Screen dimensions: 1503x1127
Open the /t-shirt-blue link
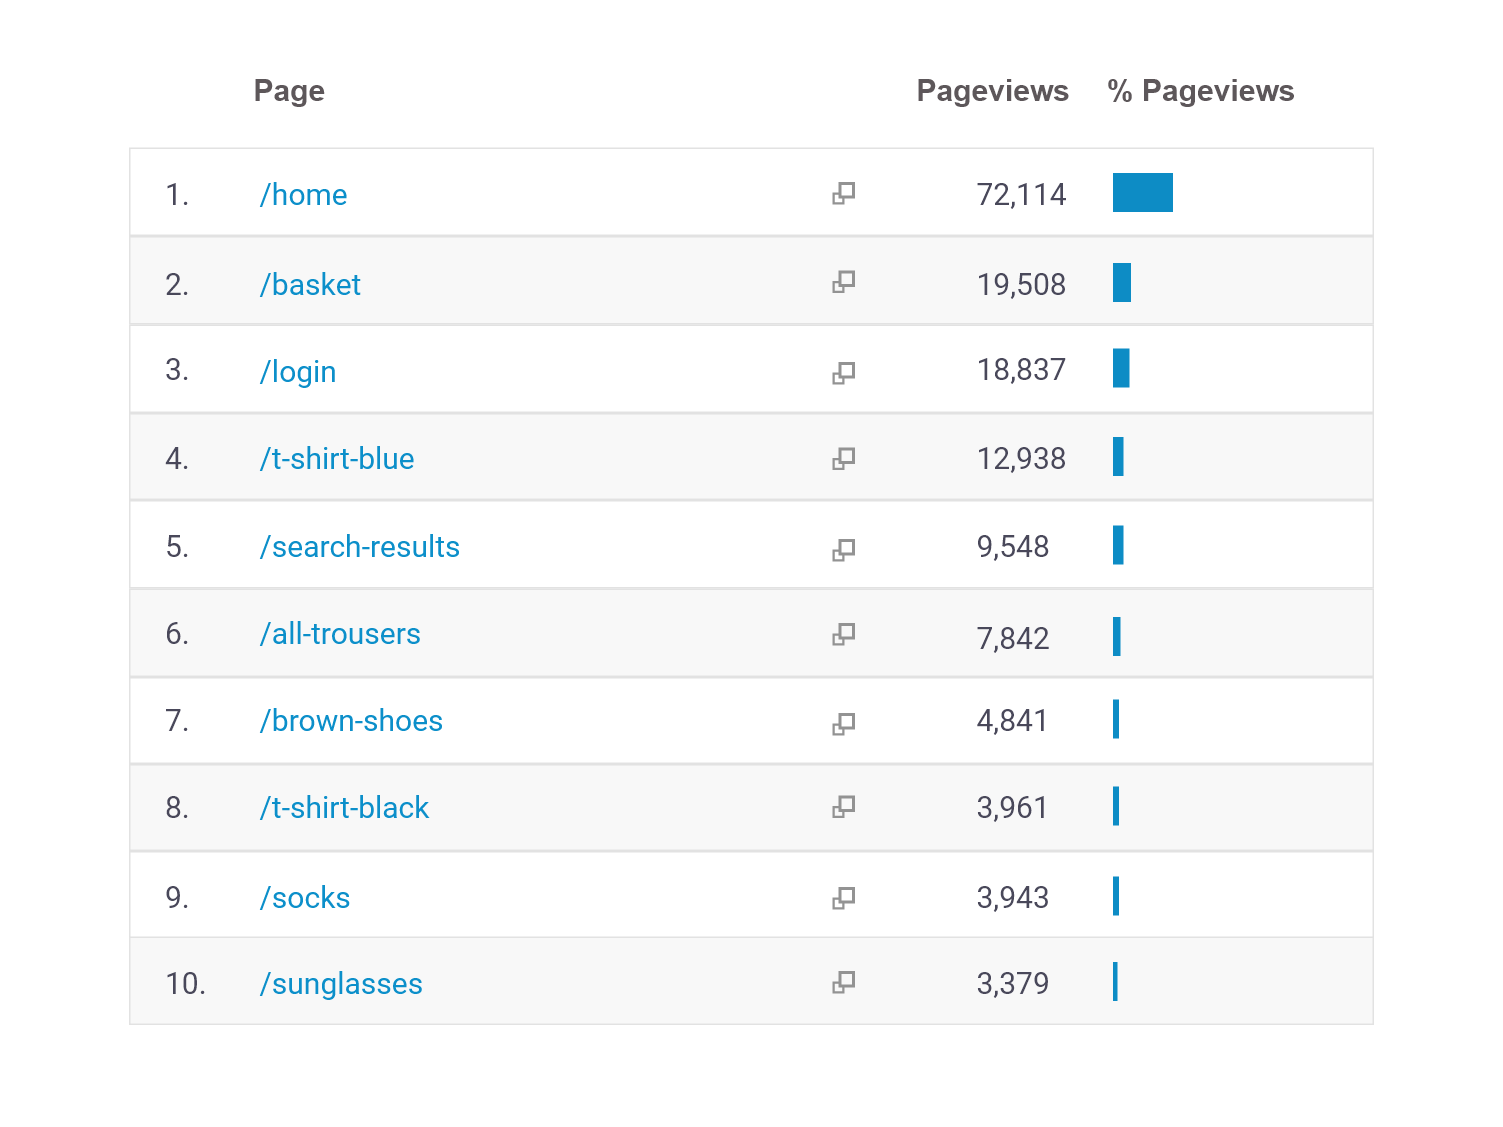pyautogui.click(x=337, y=459)
